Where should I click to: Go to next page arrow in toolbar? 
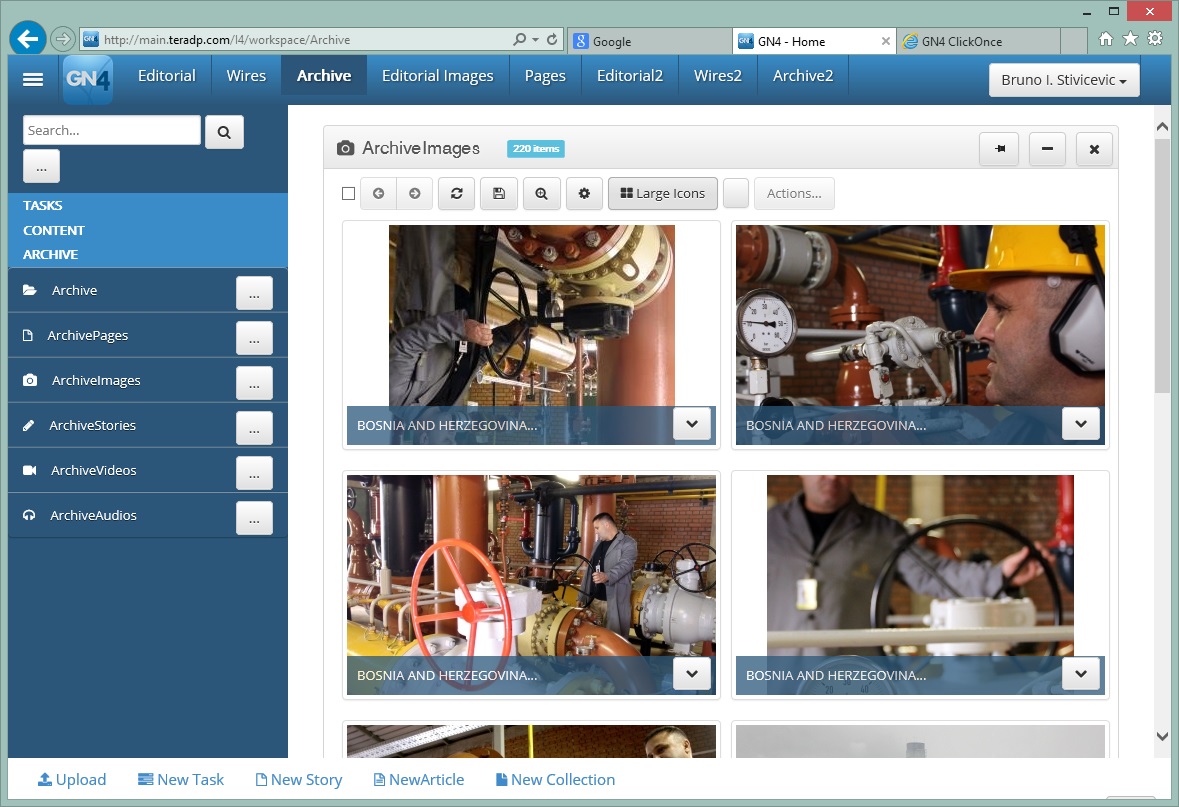click(414, 193)
